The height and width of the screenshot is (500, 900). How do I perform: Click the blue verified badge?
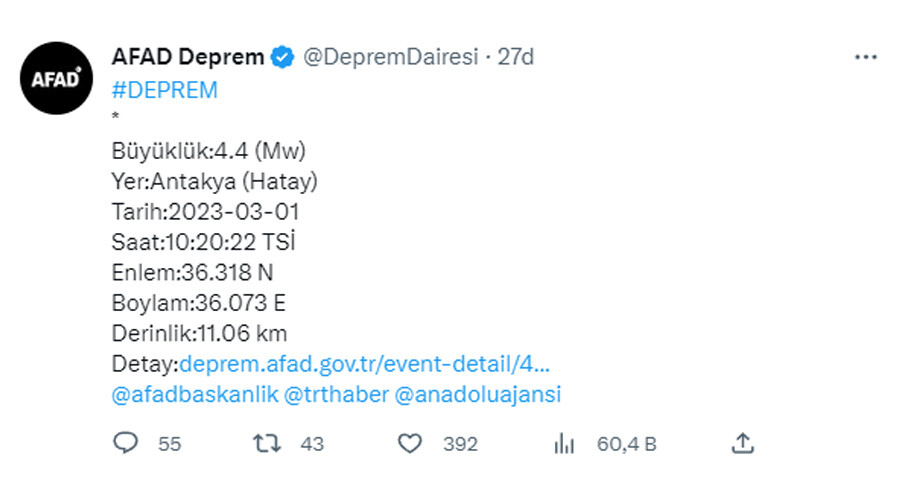coord(283,57)
